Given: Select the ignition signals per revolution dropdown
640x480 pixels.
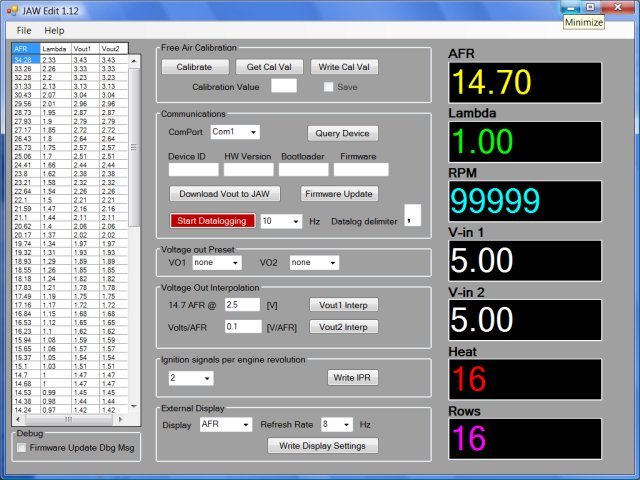Looking at the screenshot, I should (189, 378).
